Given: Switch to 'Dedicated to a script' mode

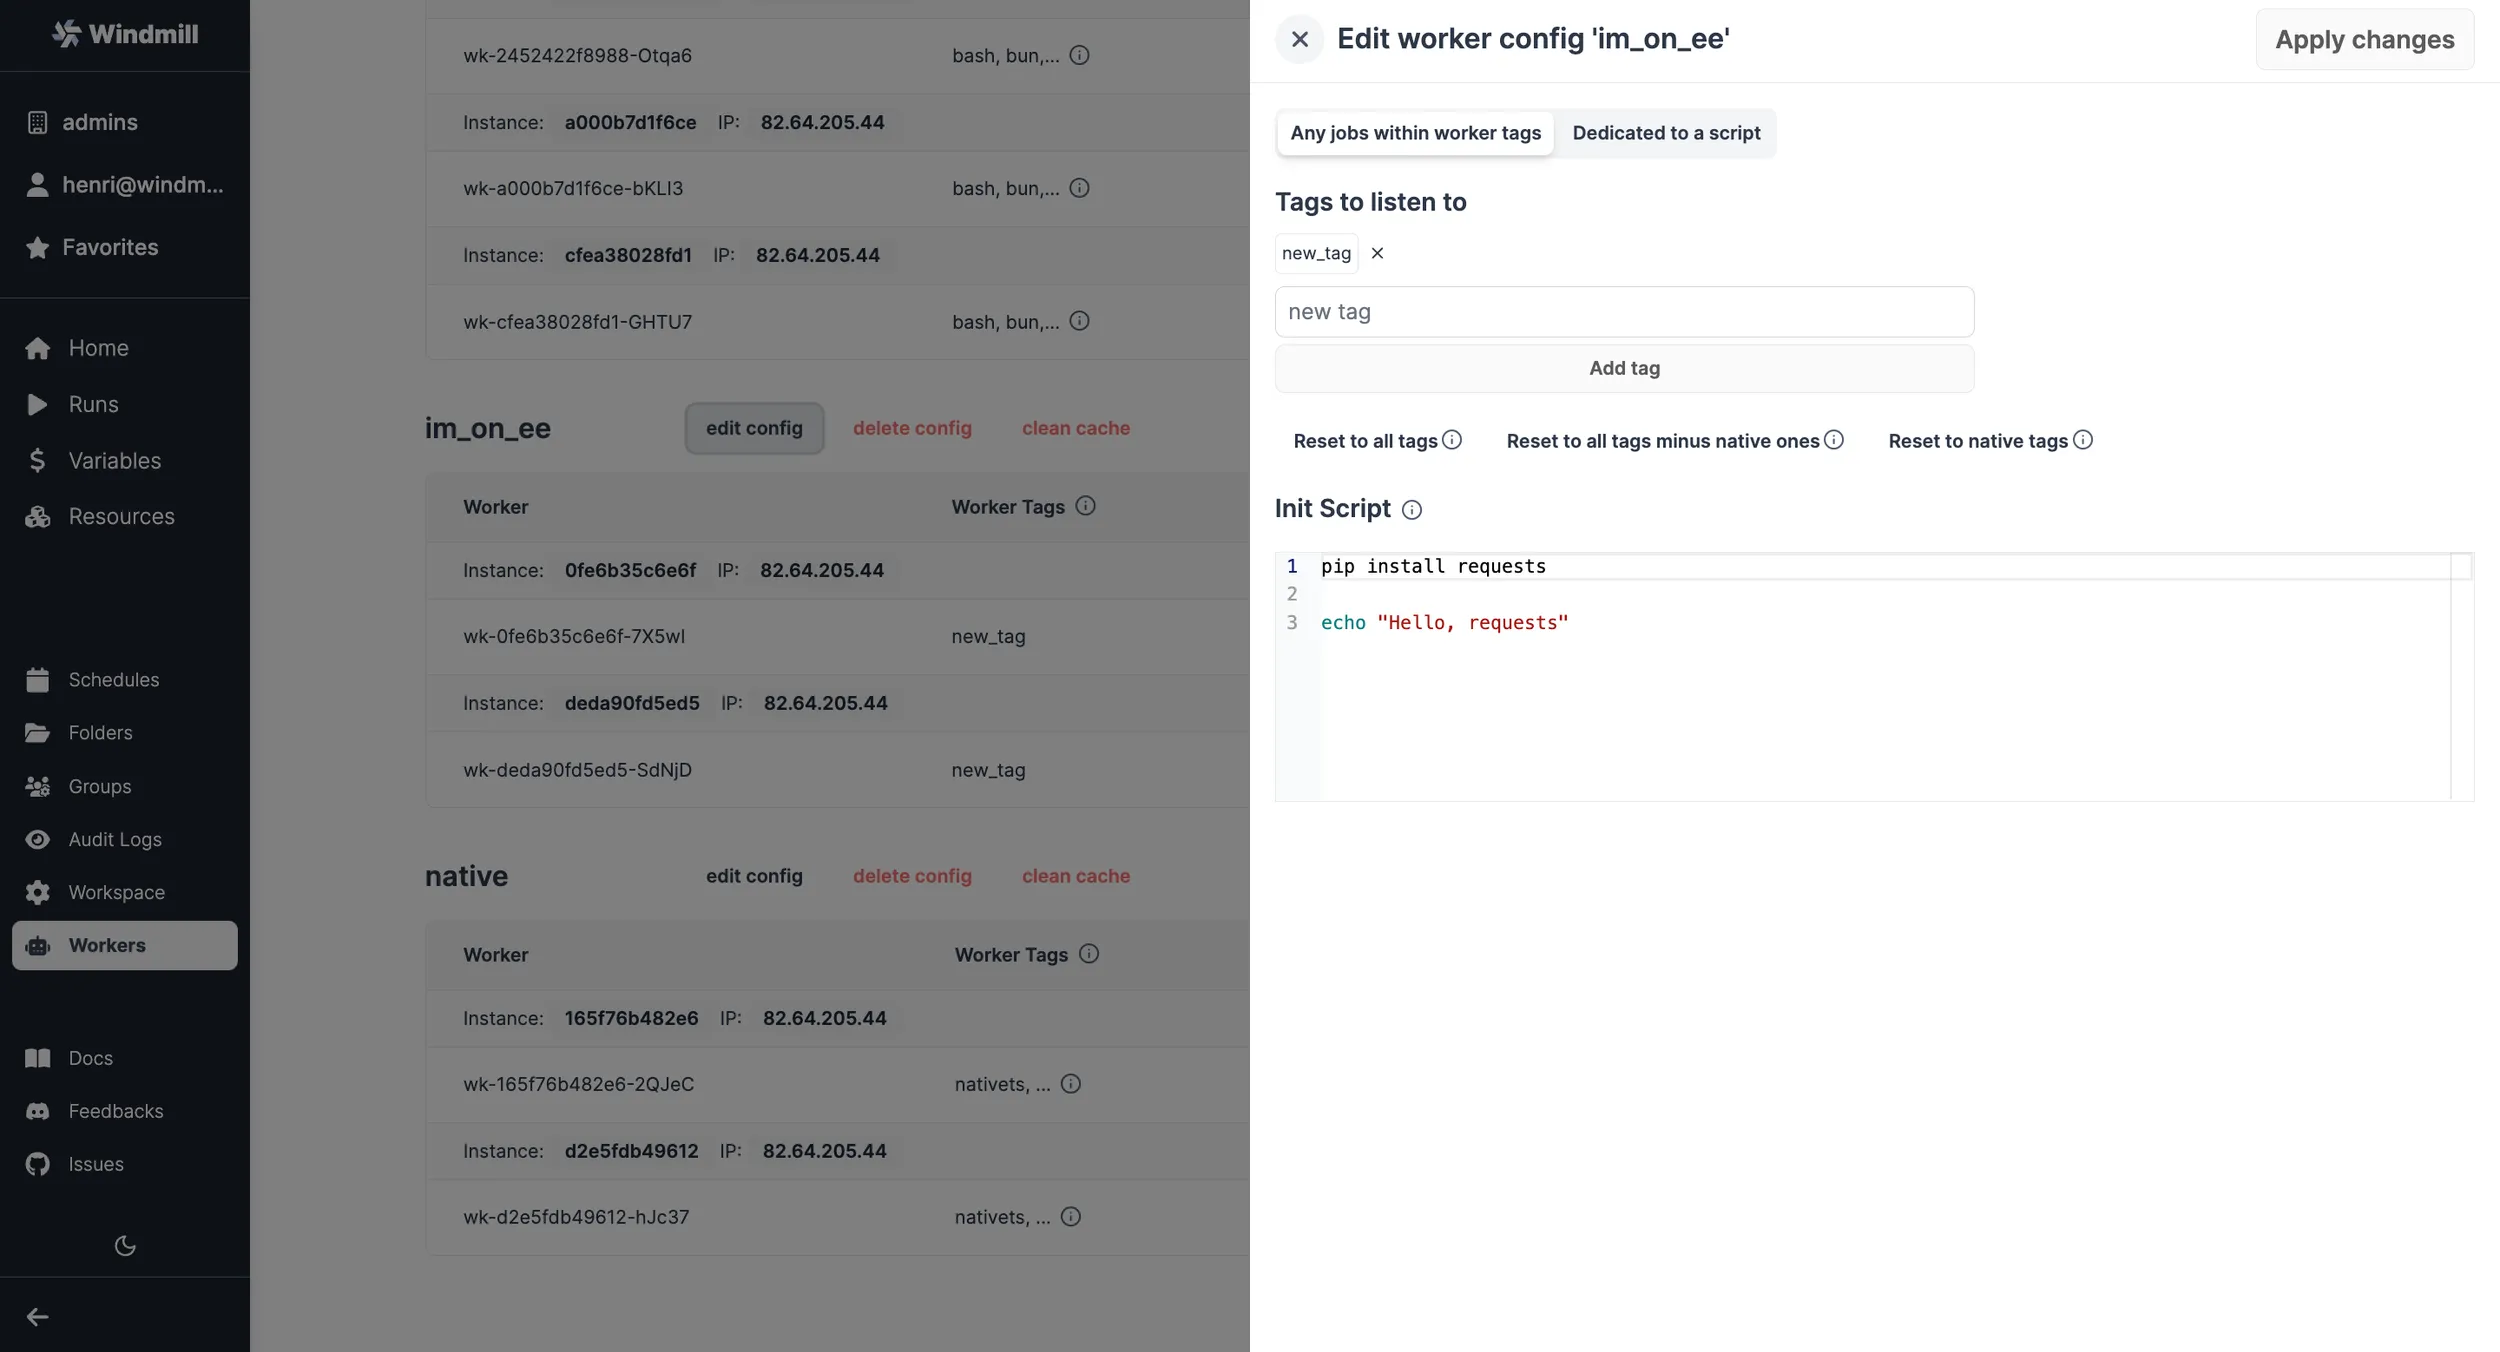Looking at the screenshot, I should pyautogui.click(x=1665, y=132).
